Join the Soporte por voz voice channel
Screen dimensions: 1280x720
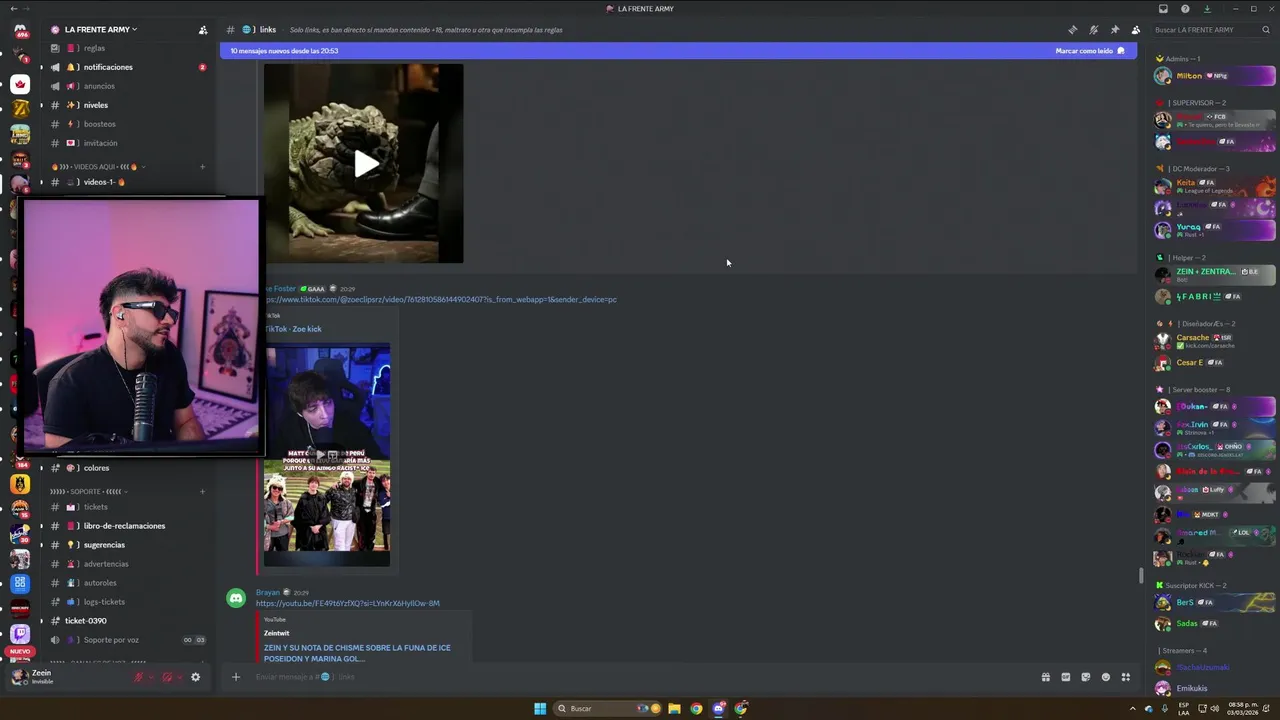pos(128,640)
